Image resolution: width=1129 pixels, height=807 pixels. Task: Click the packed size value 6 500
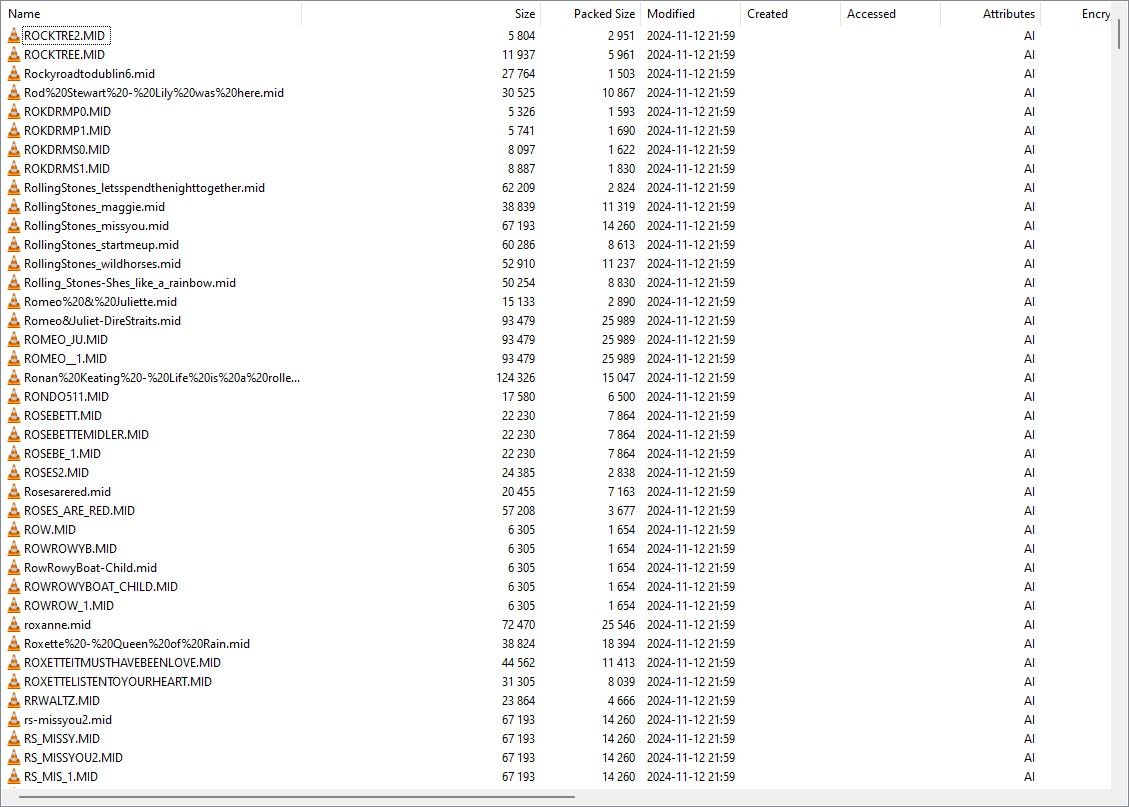[x=621, y=397]
